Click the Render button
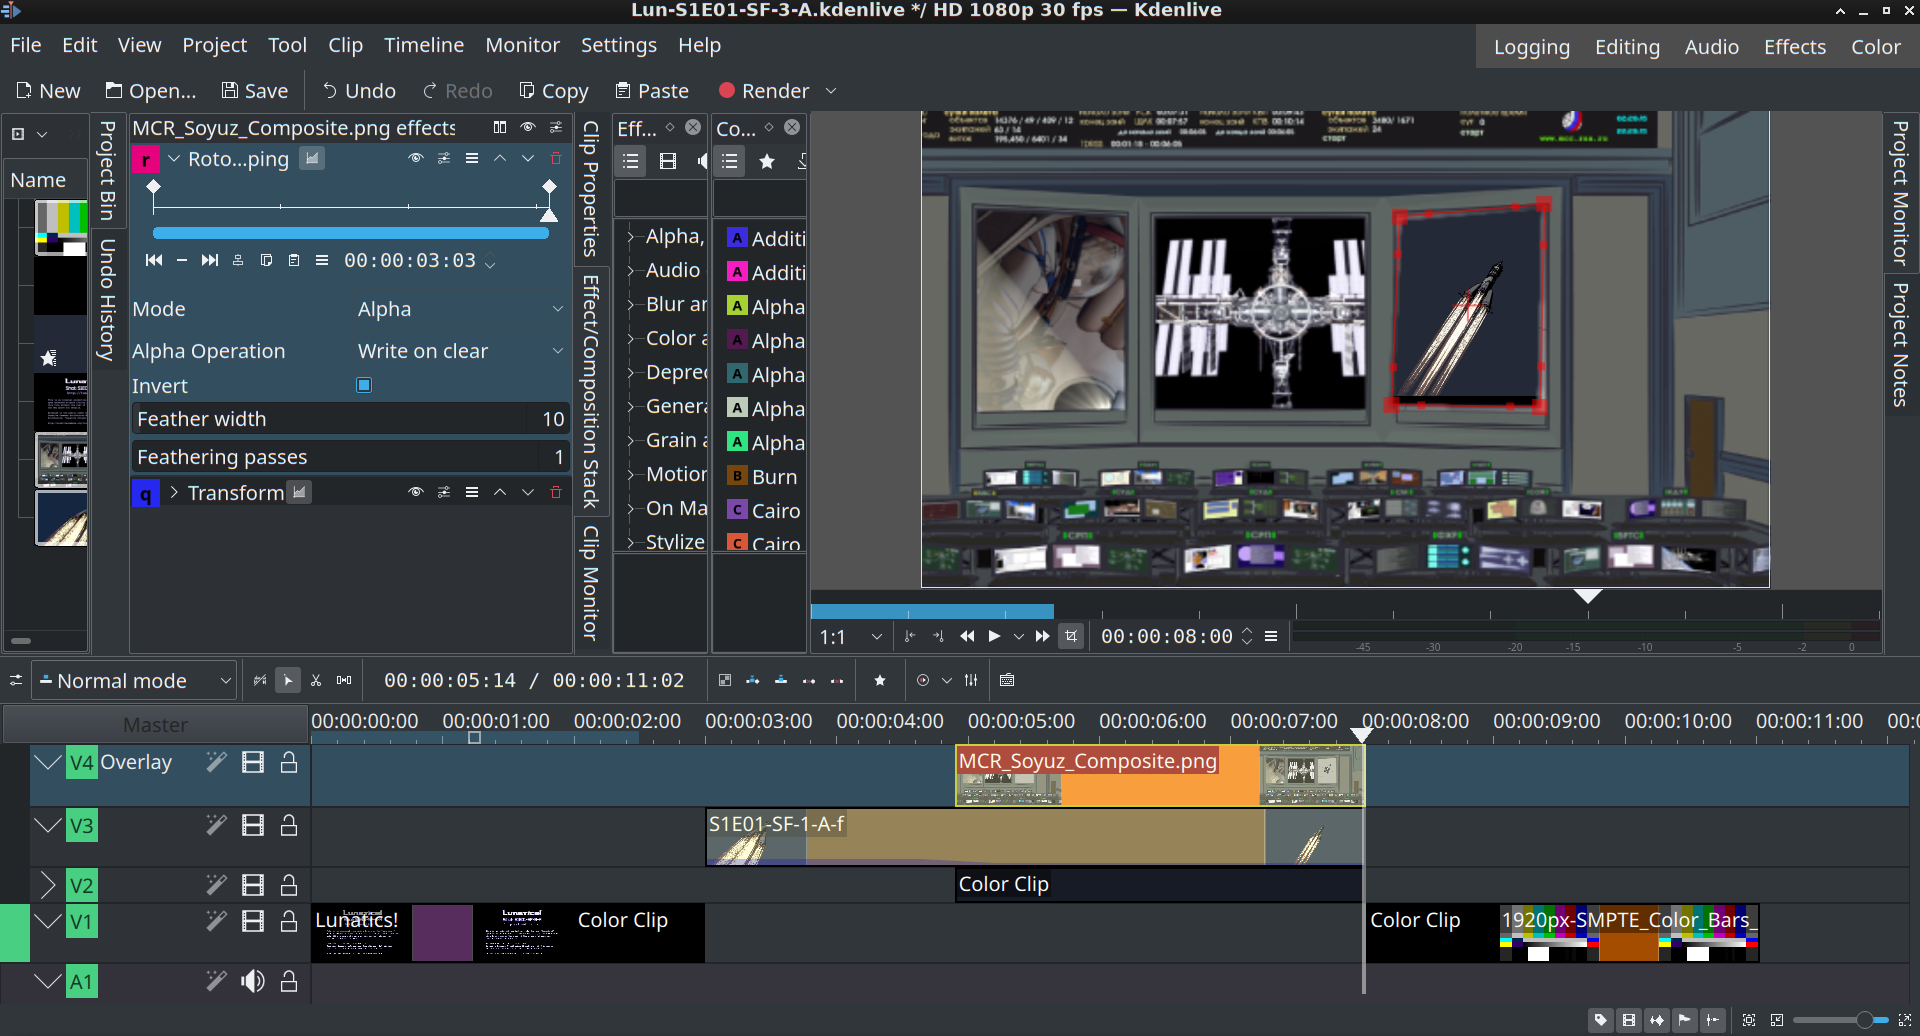Viewport: 1920px width, 1036px height. tap(764, 91)
